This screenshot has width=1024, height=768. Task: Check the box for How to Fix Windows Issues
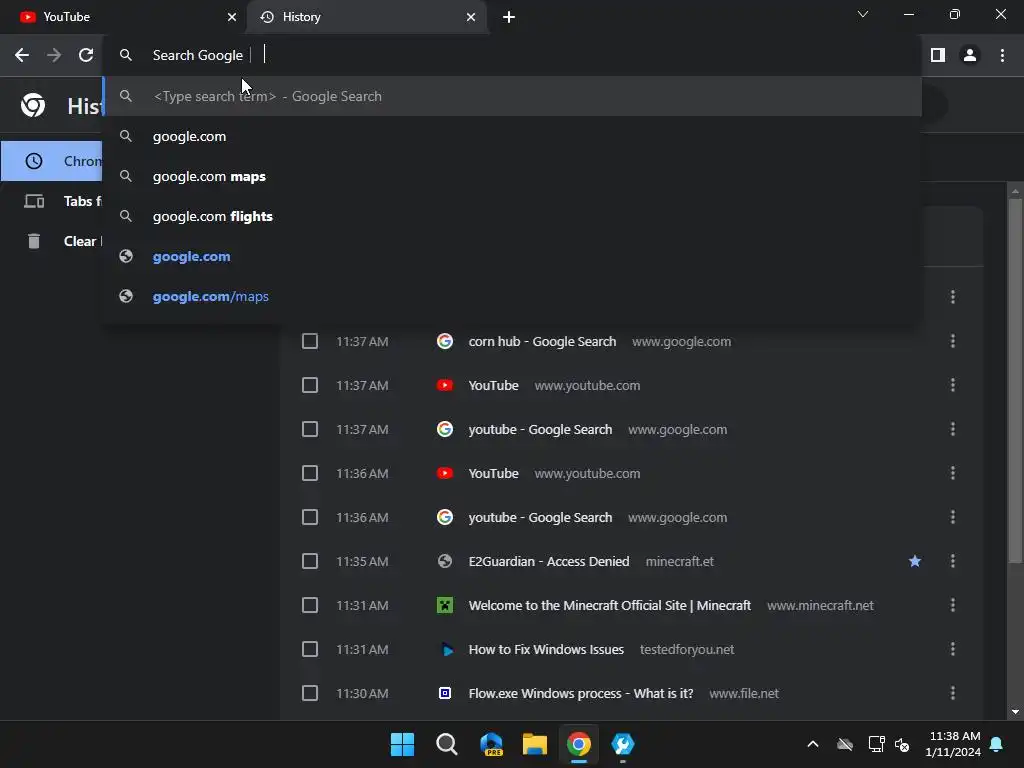[310, 649]
